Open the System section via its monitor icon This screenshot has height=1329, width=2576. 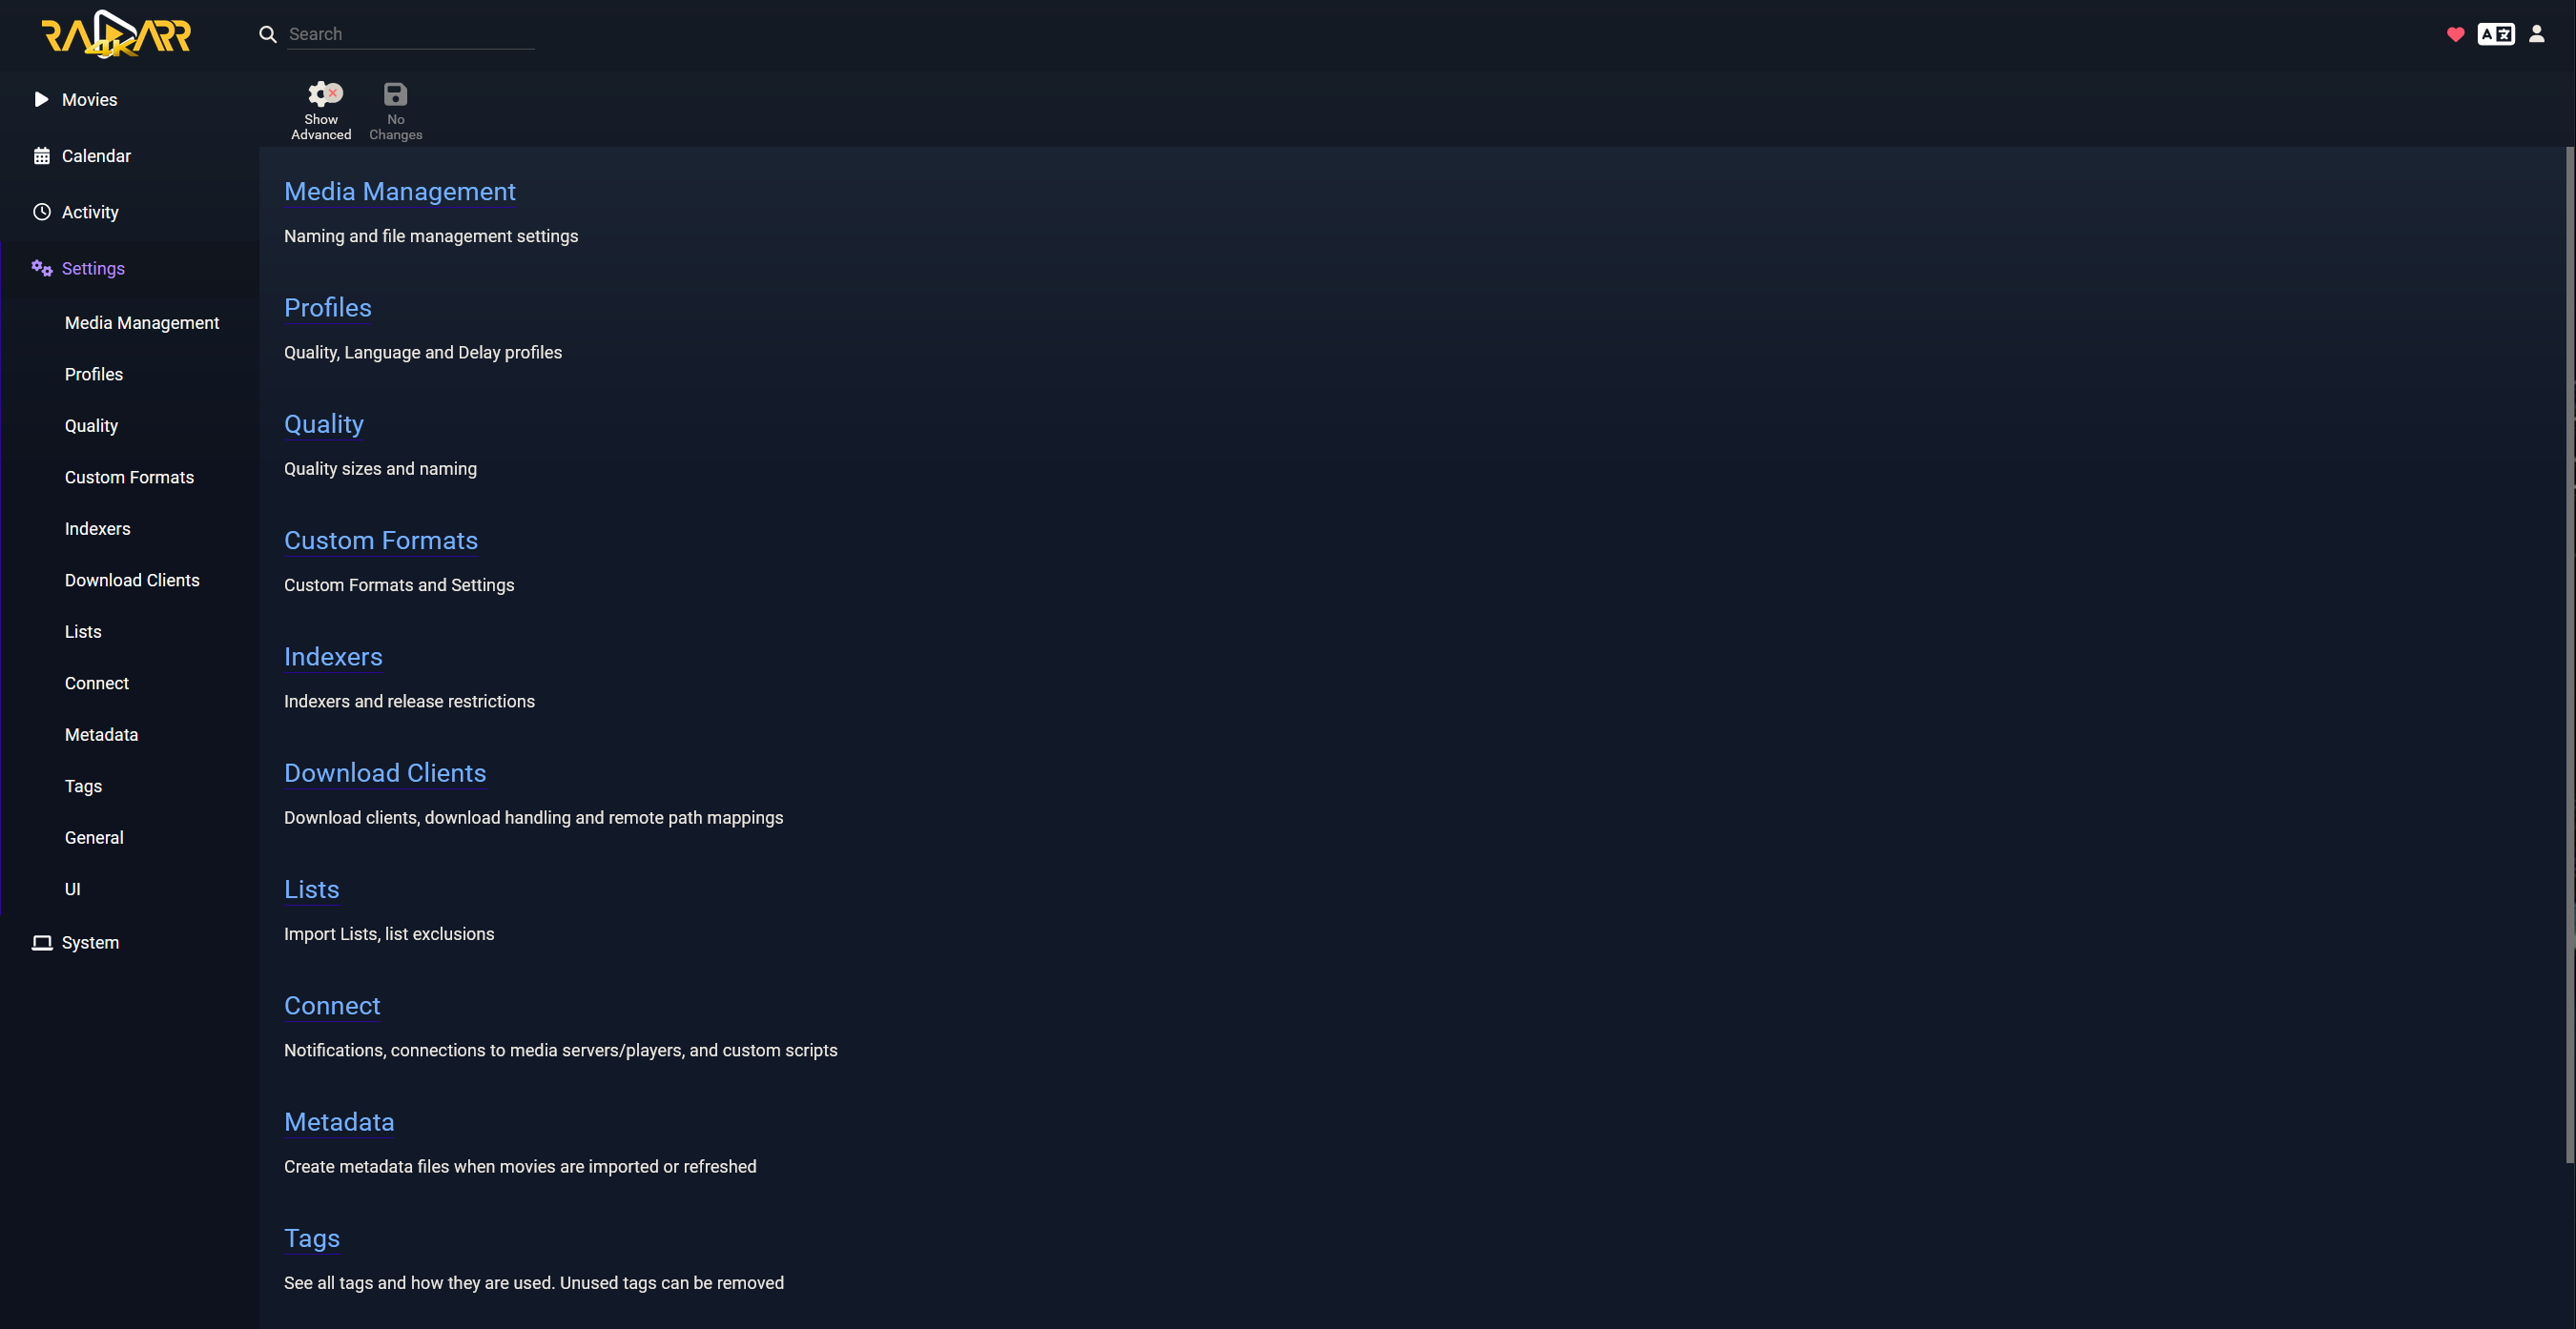click(x=42, y=942)
